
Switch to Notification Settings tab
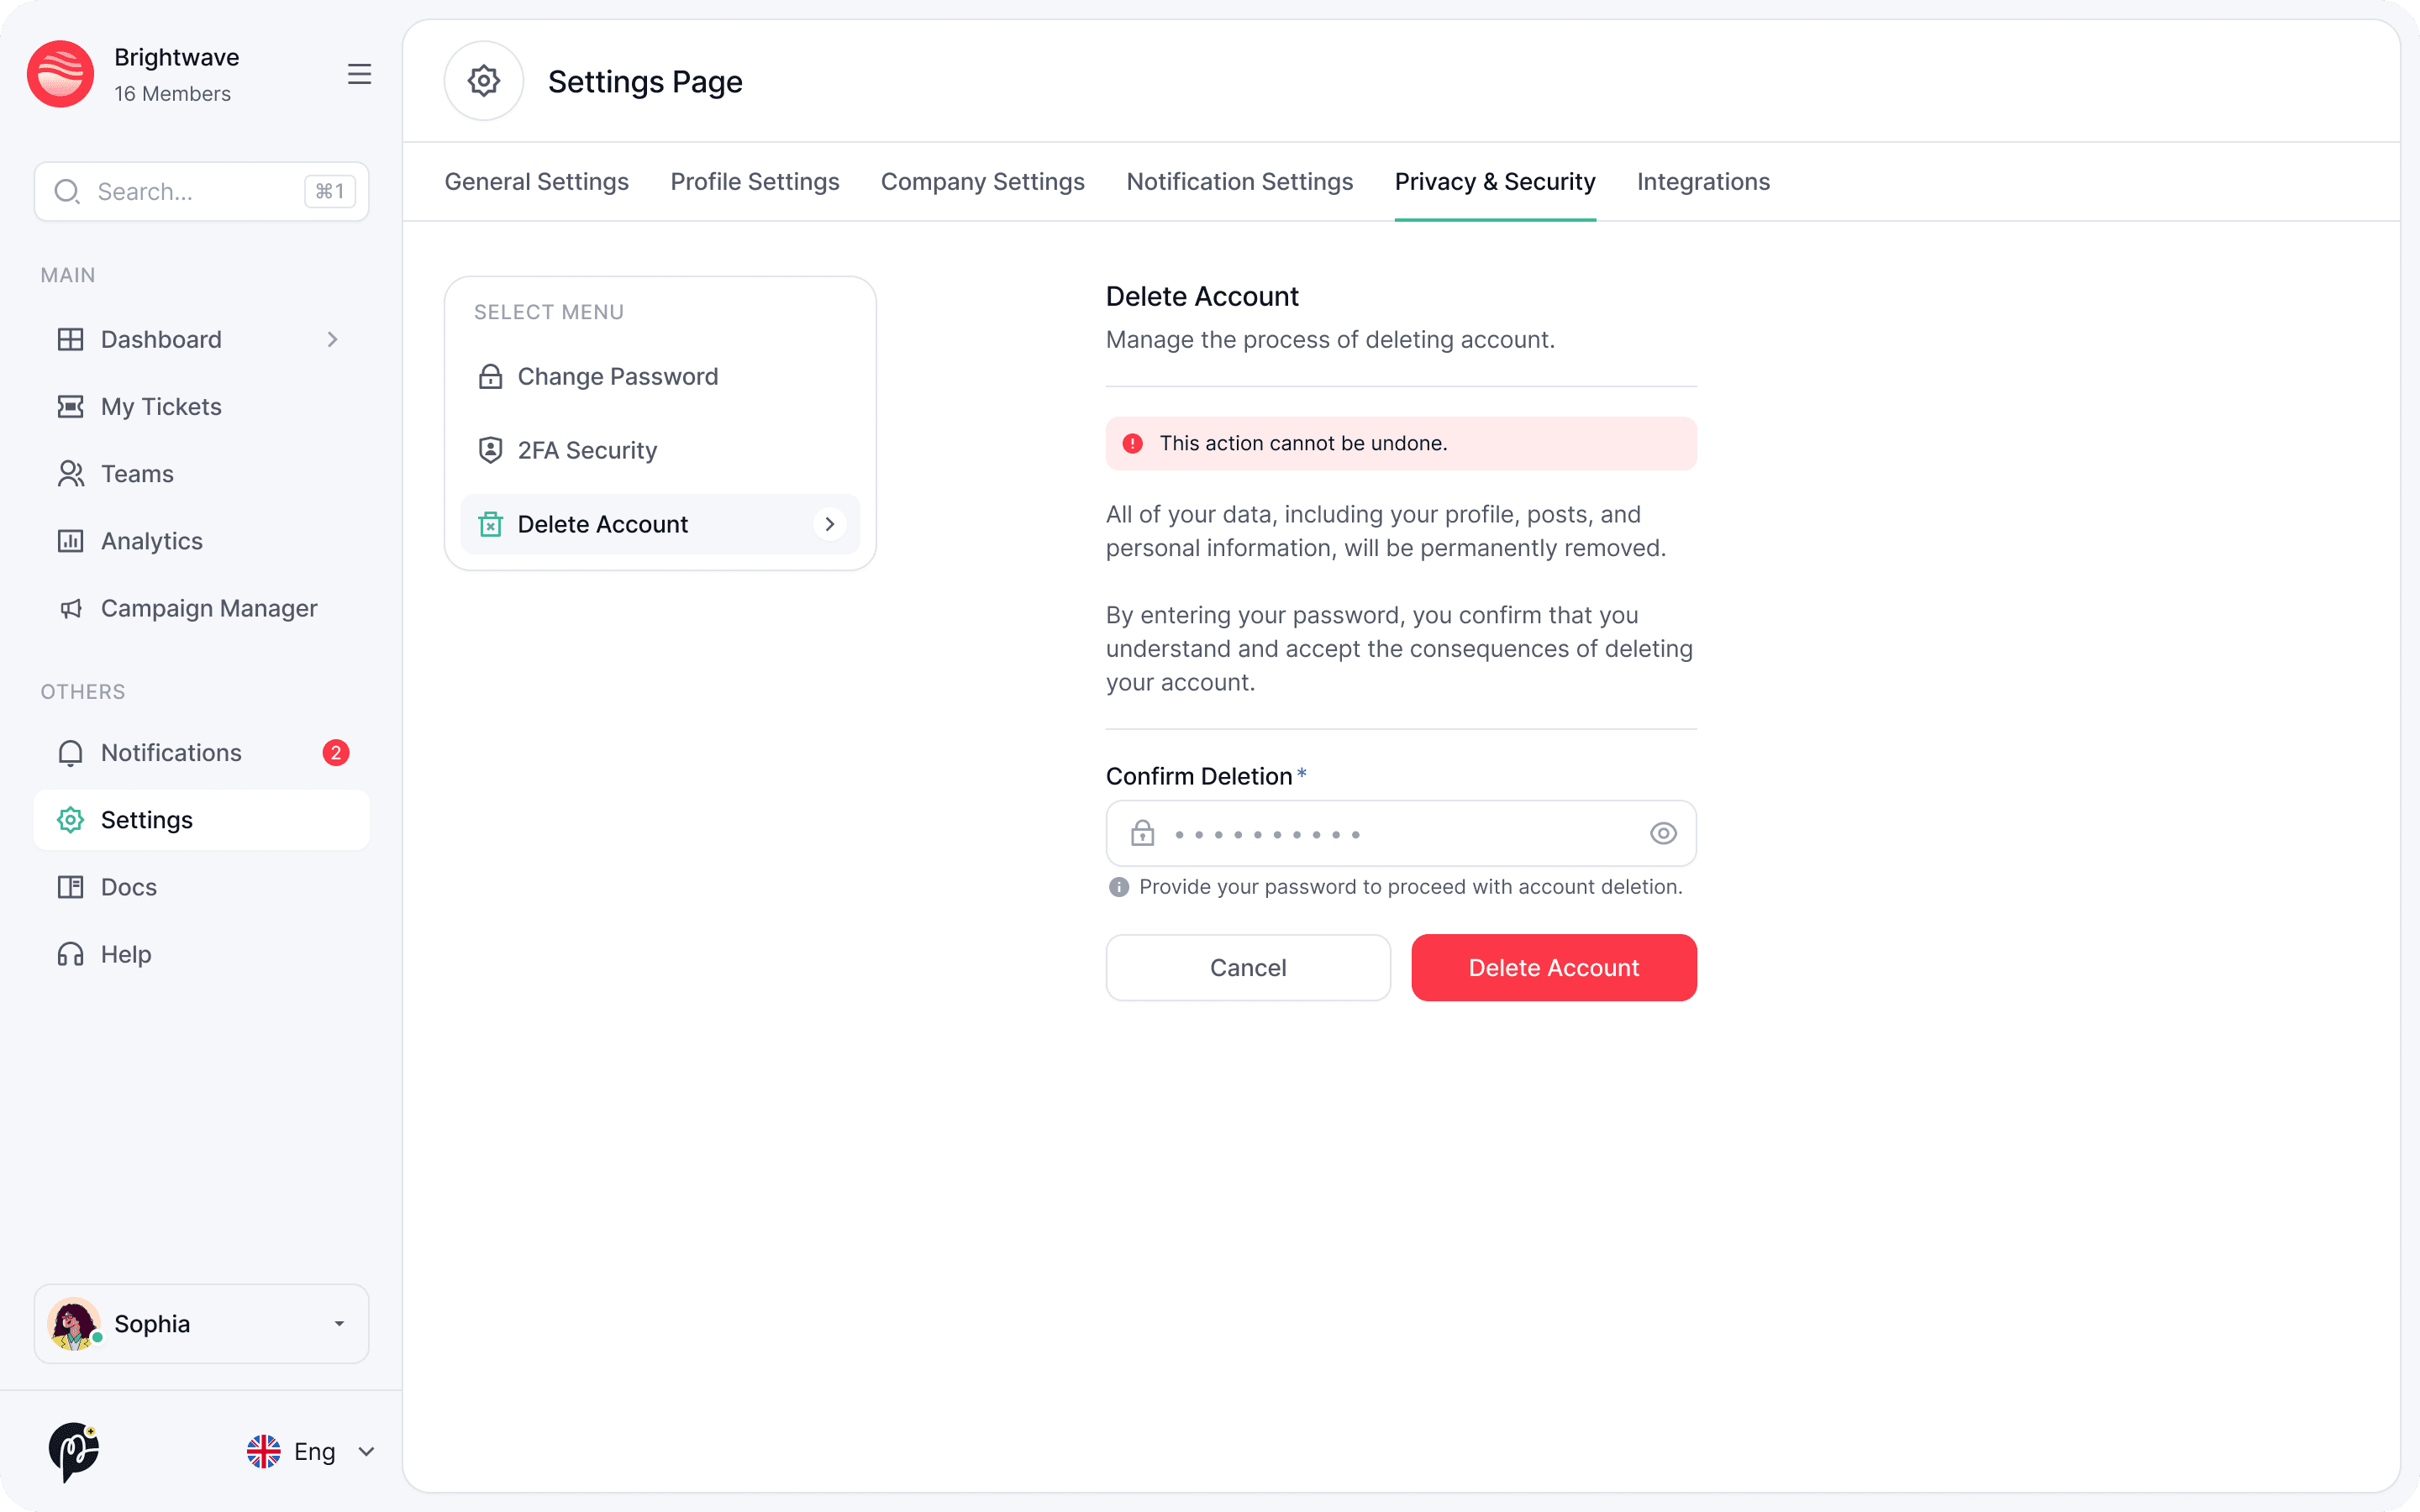[x=1239, y=182]
